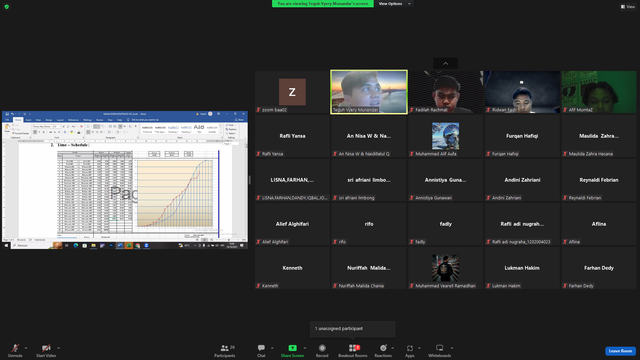The width and height of the screenshot is (640, 360).
Task: Select Fadilah Rachmat video tile
Action: pyautogui.click(x=445, y=92)
